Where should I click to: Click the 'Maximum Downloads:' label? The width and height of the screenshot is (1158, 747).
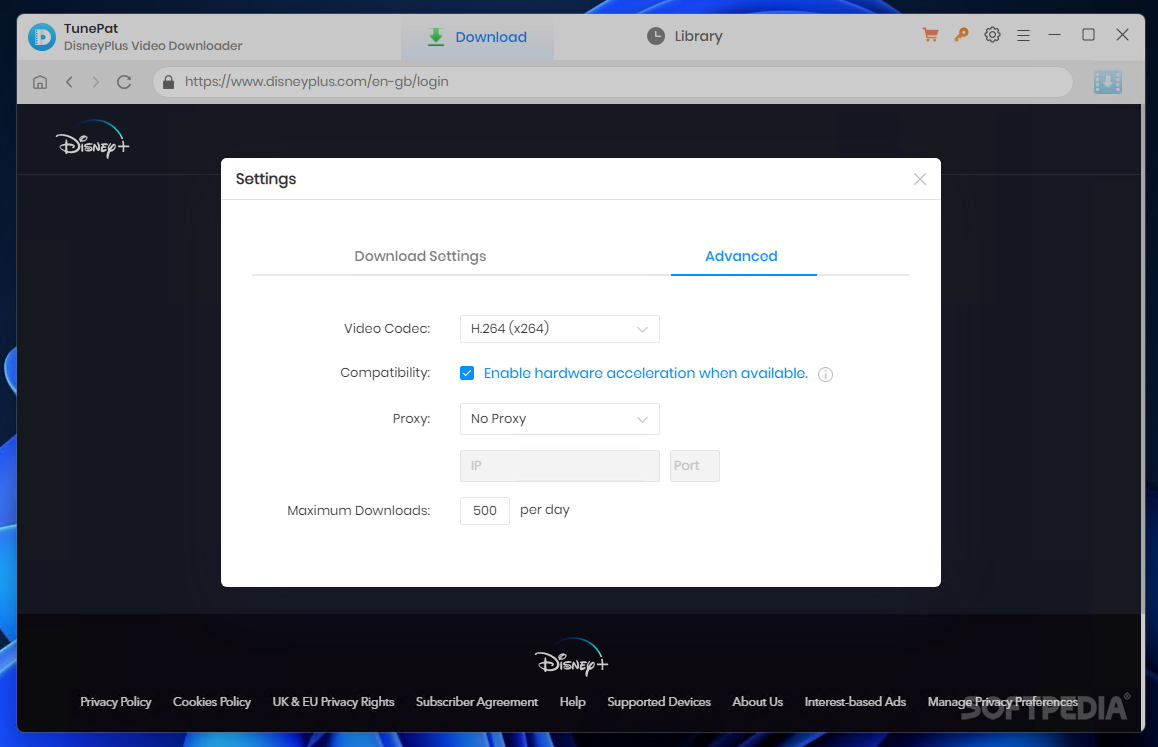click(358, 511)
